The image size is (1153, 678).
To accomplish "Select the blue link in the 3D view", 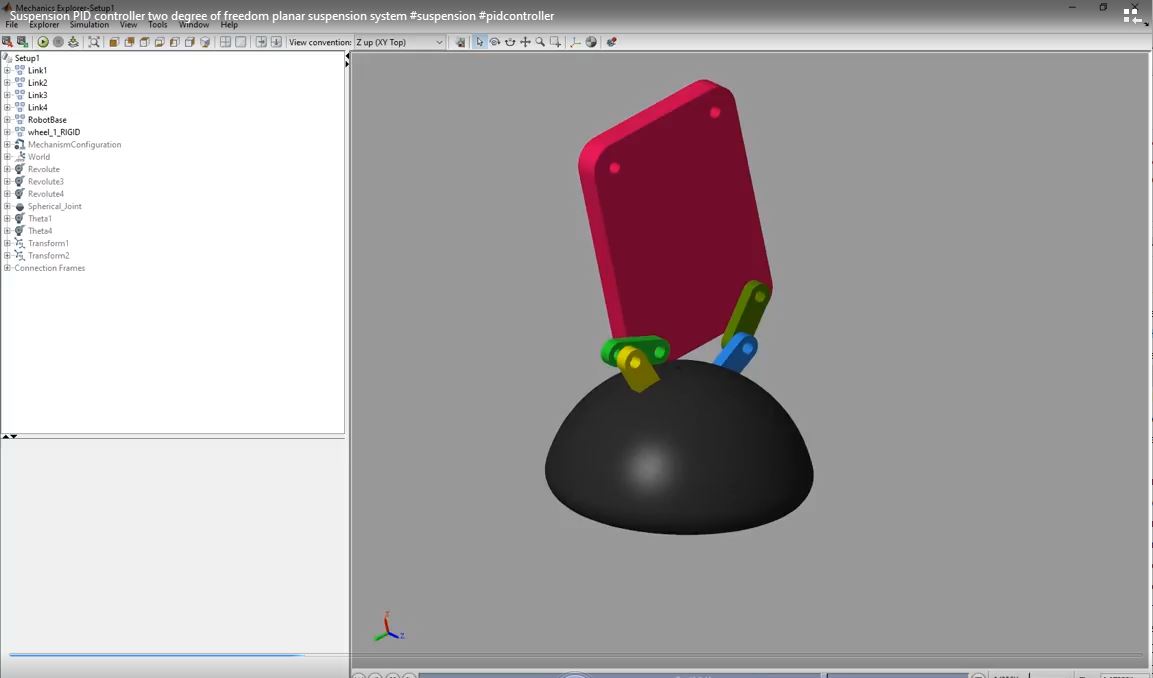I will [736, 354].
